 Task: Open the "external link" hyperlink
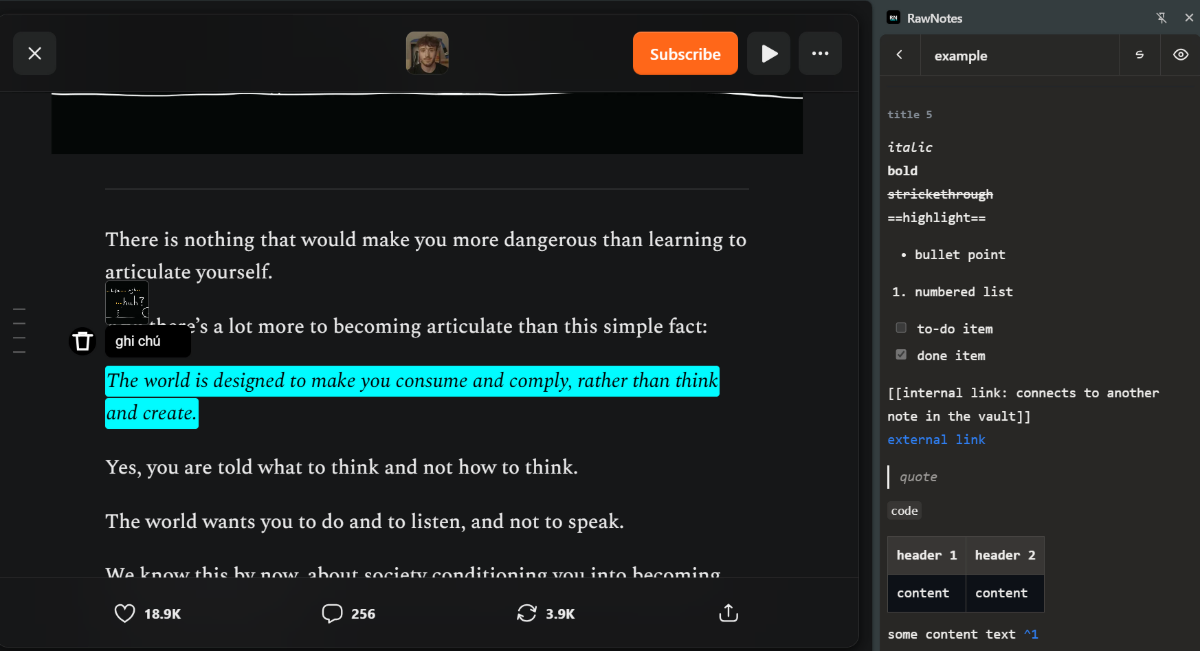click(x=936, y=440)
